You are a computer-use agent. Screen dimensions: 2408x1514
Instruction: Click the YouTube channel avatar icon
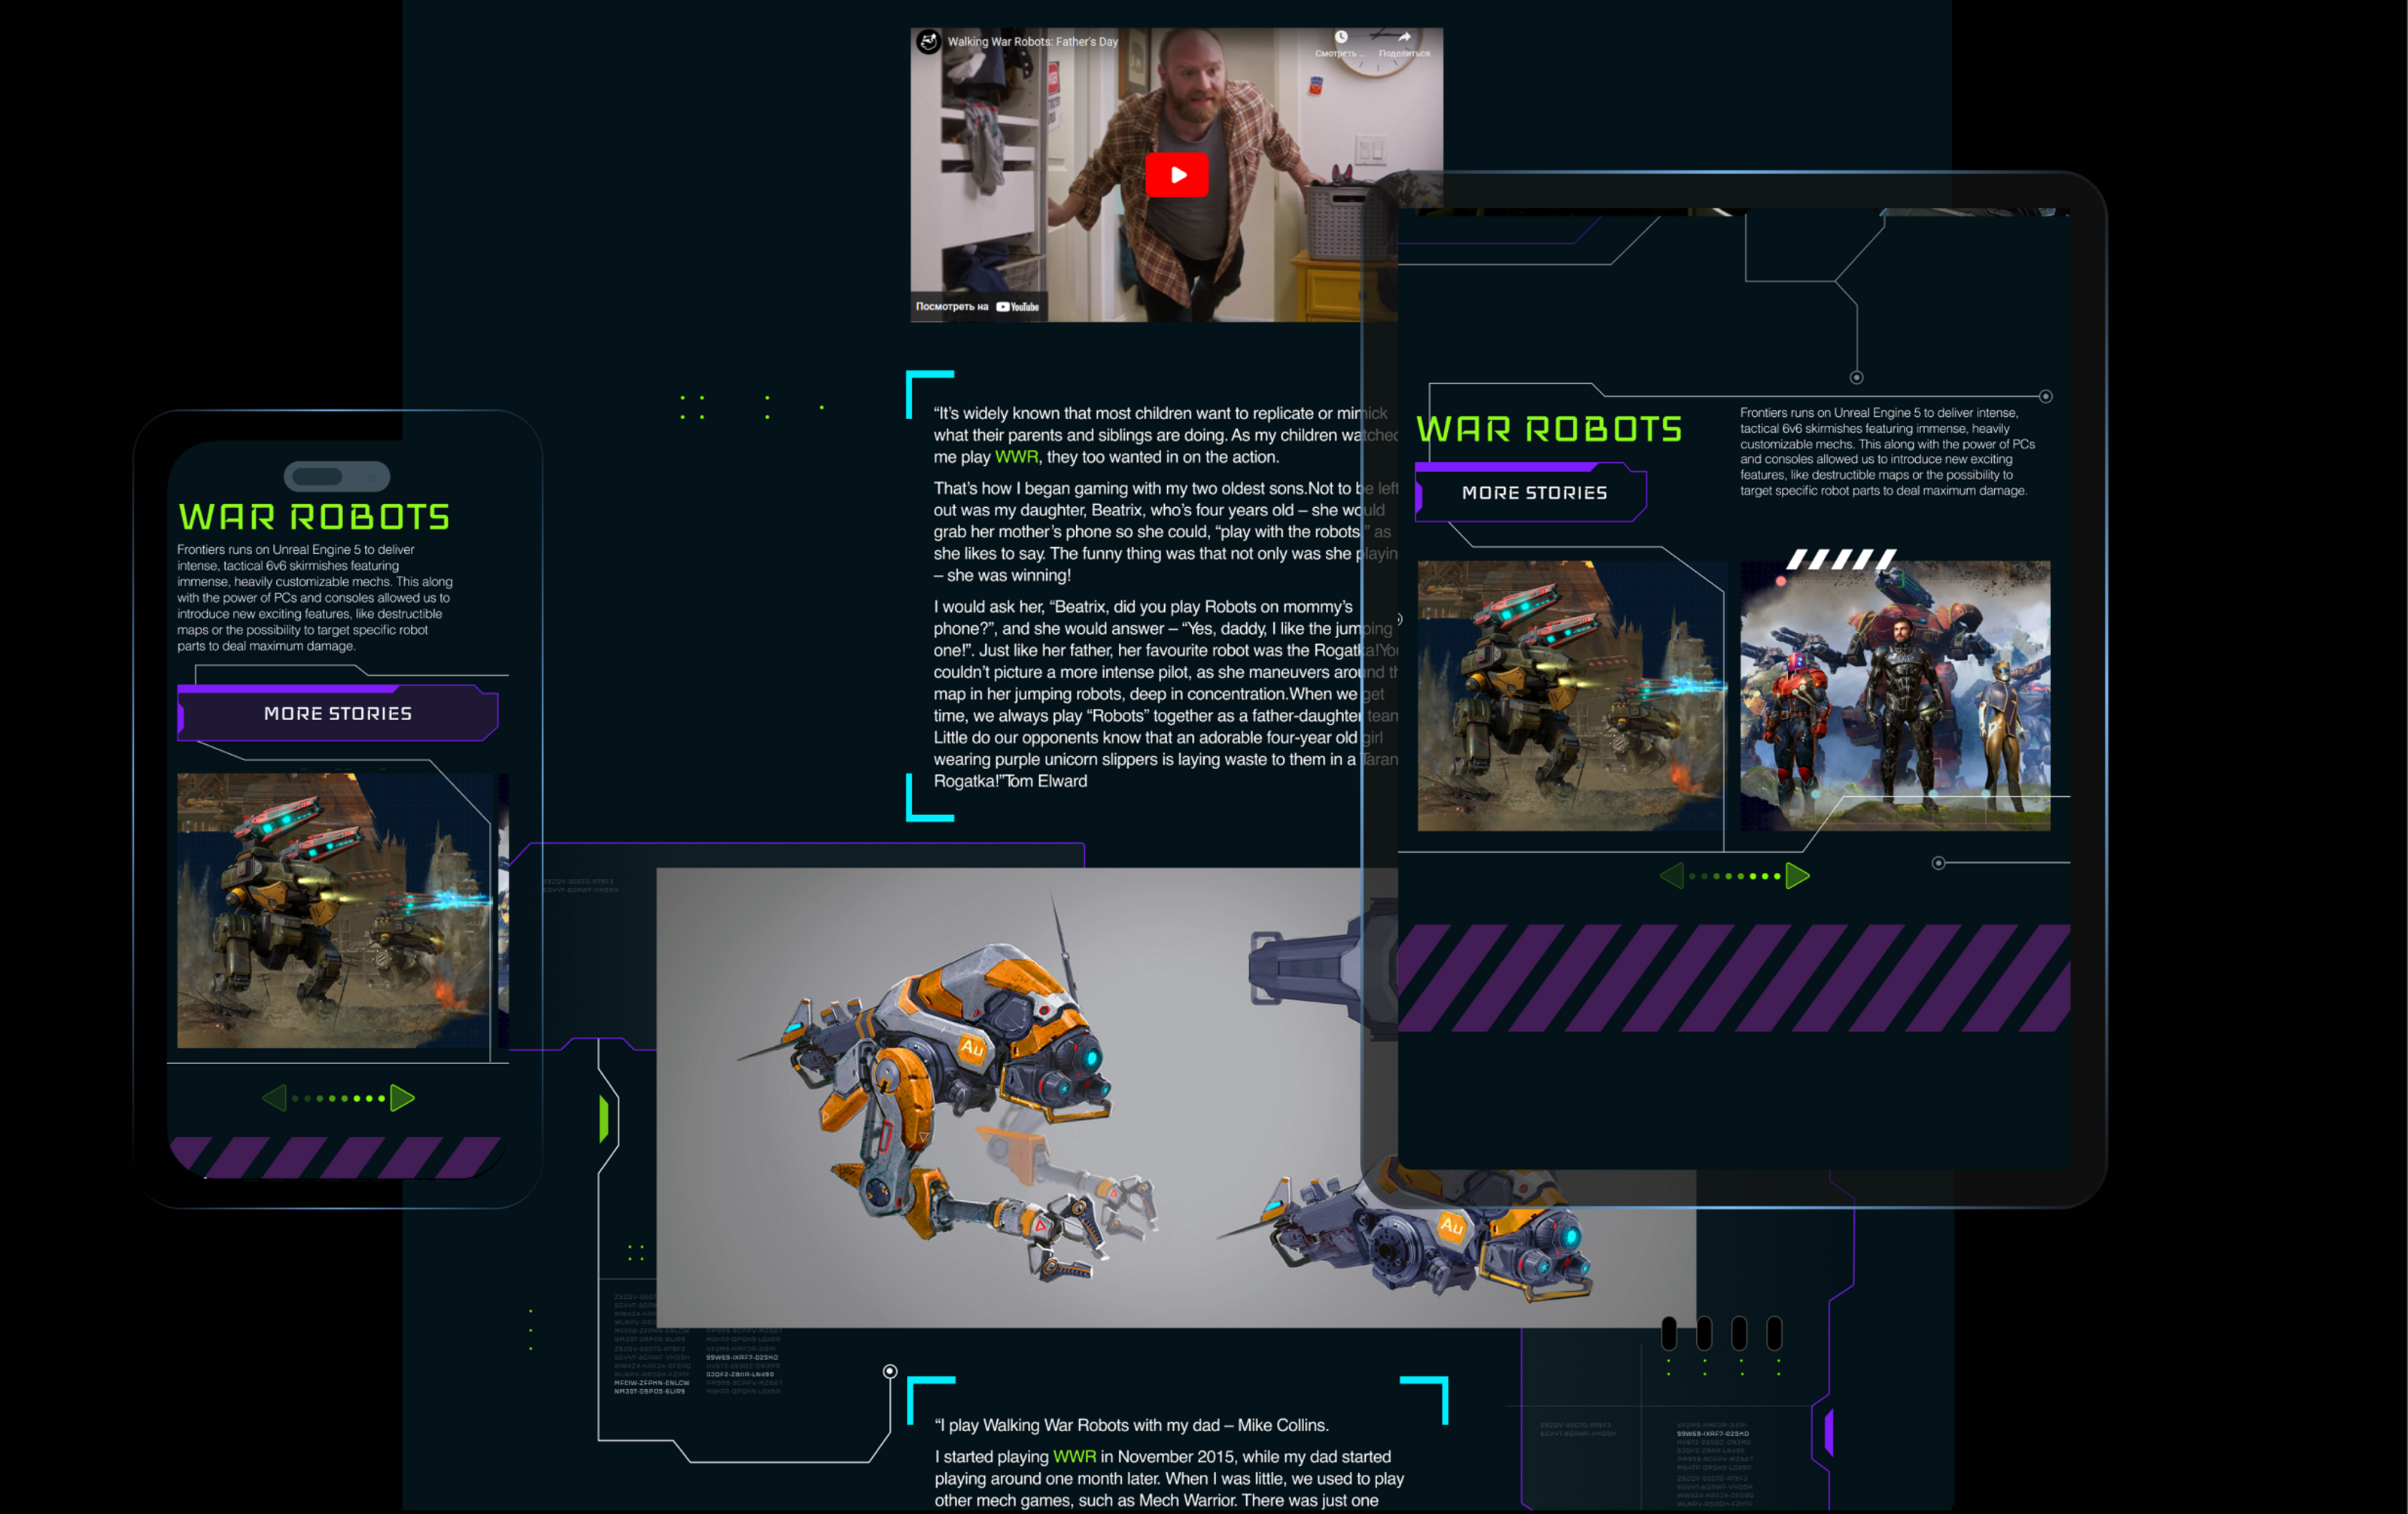click(929, 42)
